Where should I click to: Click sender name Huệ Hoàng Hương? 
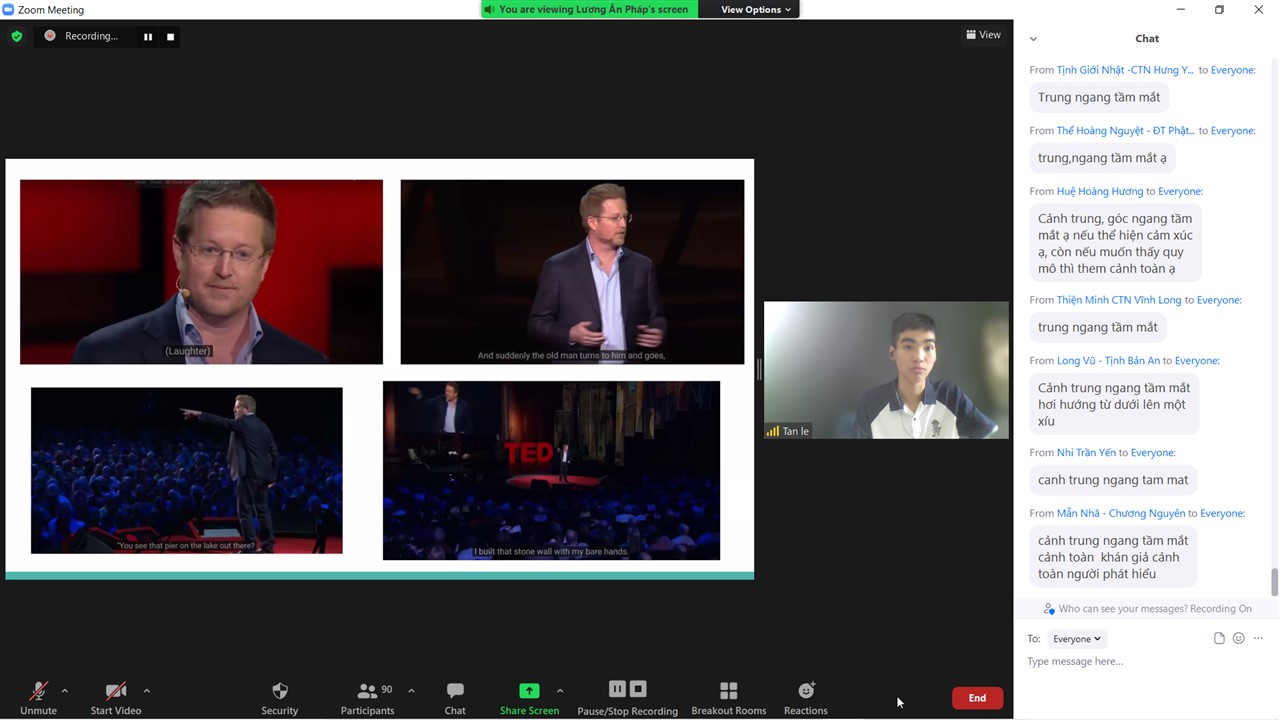click(1100, 191)
